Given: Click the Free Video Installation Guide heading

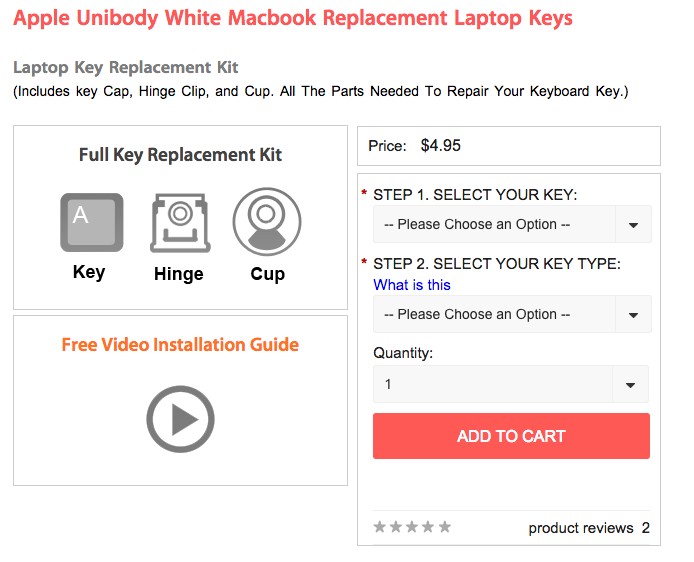Looking at the screenshot, I should [180, 345].
